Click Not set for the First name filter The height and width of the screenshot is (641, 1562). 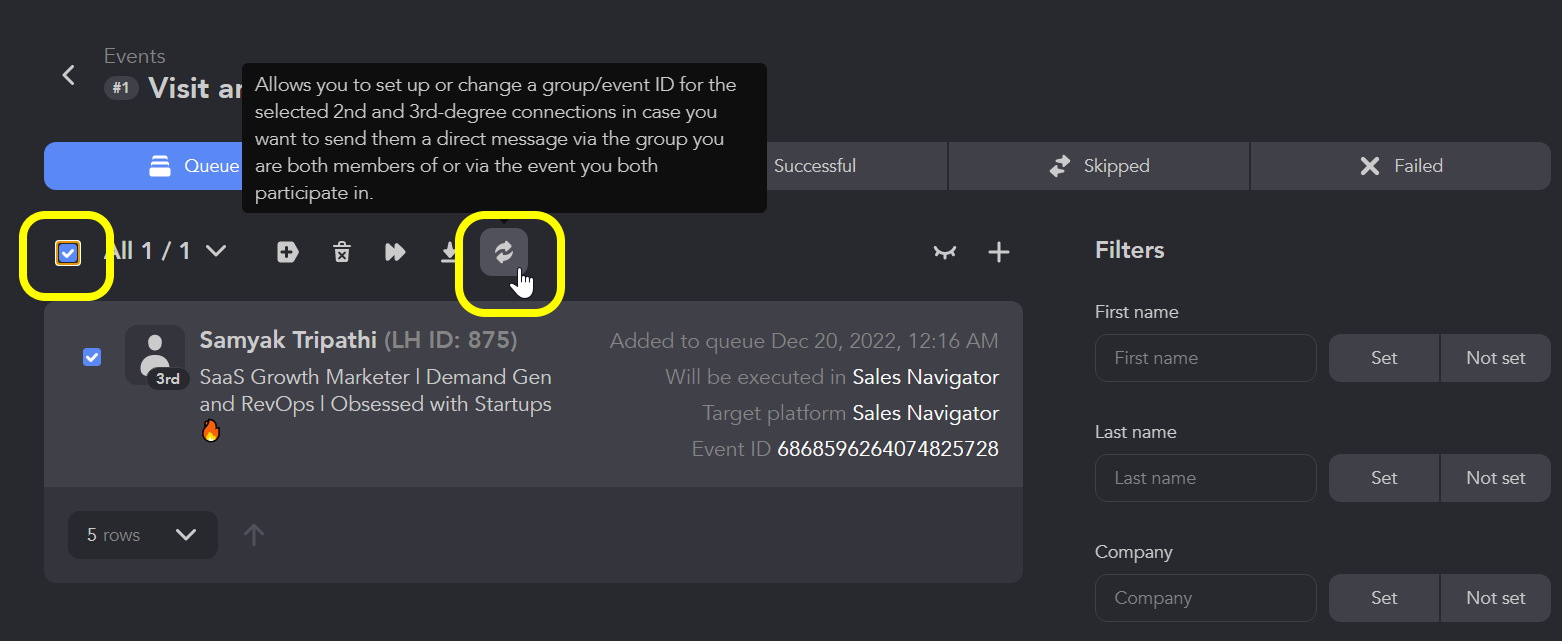click(x=1496, y=358)
